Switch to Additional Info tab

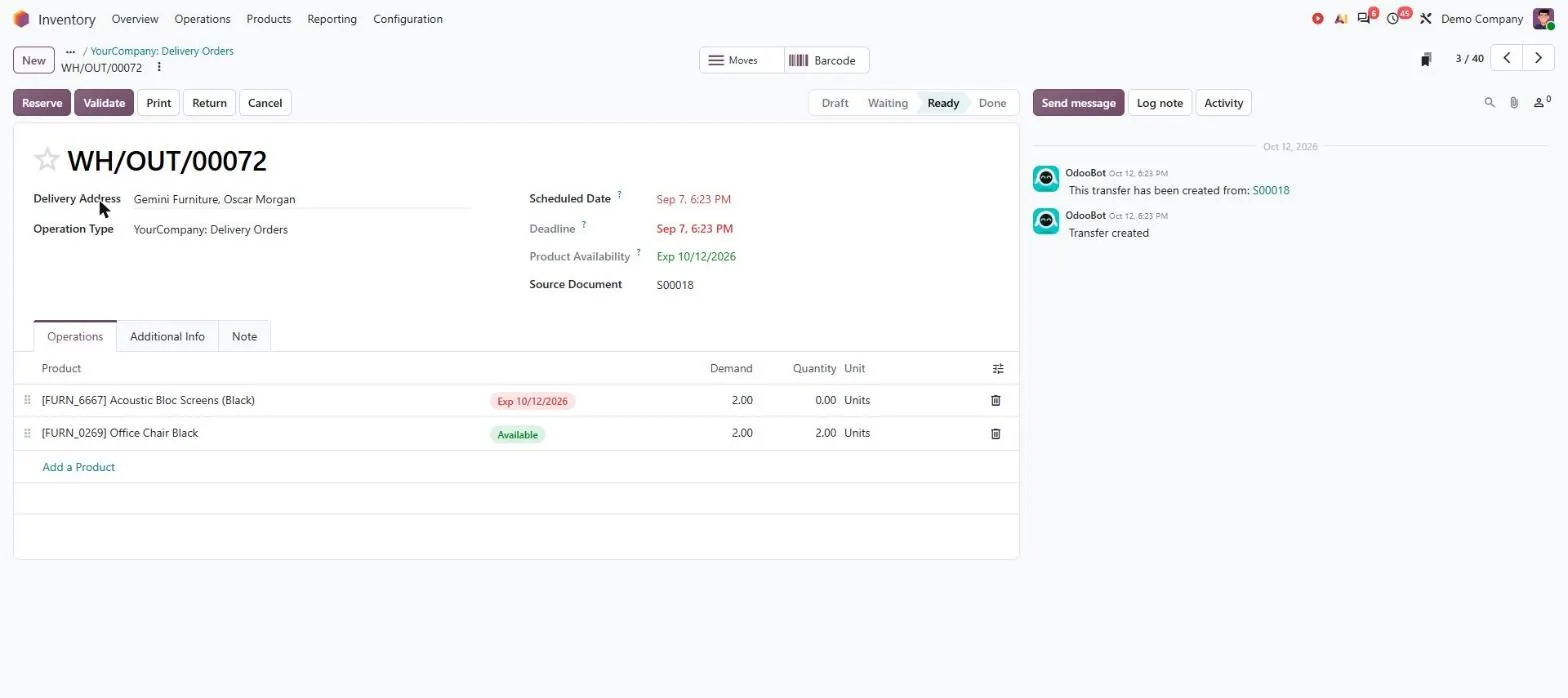(167, 336)
